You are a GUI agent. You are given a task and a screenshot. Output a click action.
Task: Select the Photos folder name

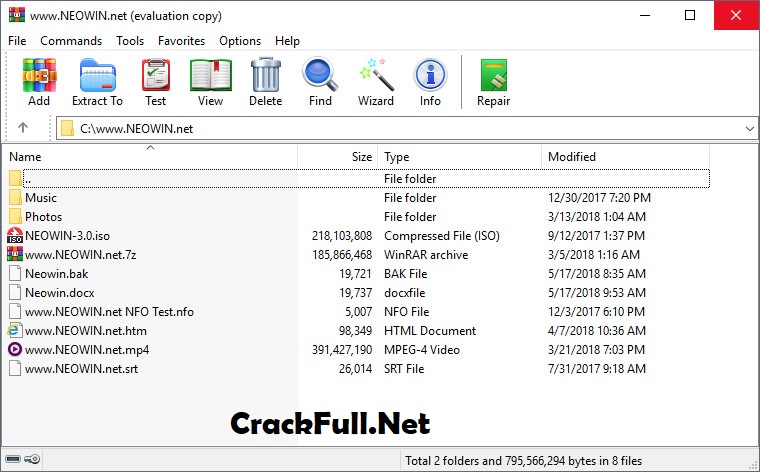[44, 217]
